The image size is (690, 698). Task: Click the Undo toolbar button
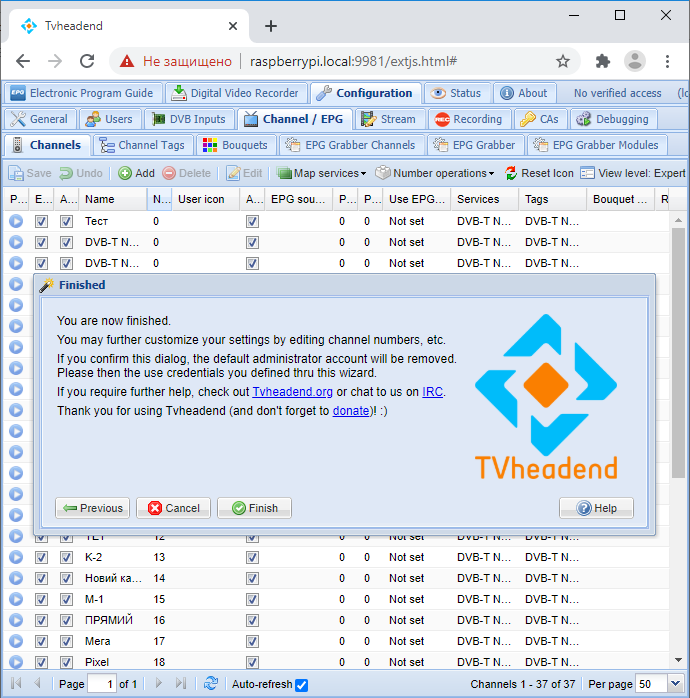[x=81, y=173]
